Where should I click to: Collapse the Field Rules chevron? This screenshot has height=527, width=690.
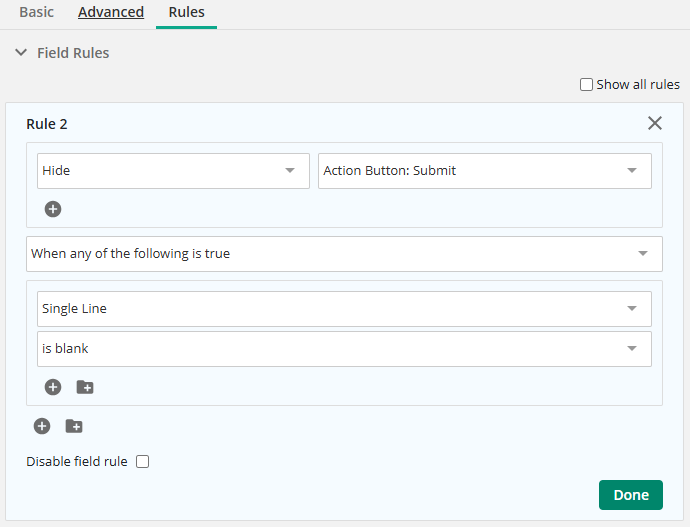[x=21, y=53]
